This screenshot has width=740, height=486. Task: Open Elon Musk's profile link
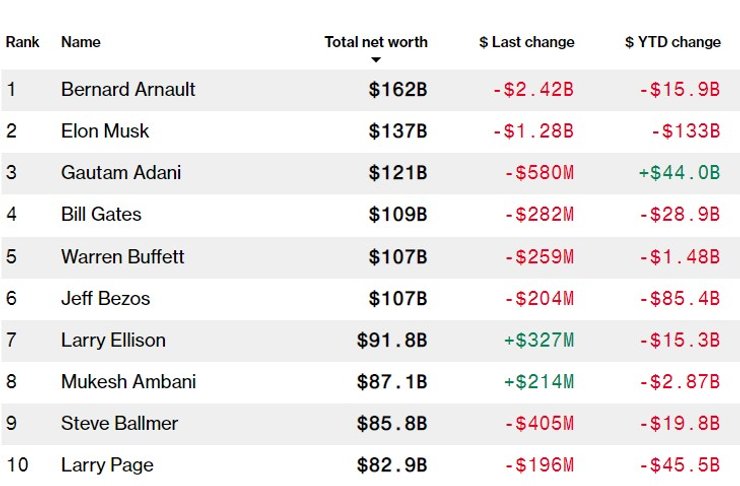click(x=106, y=131)
